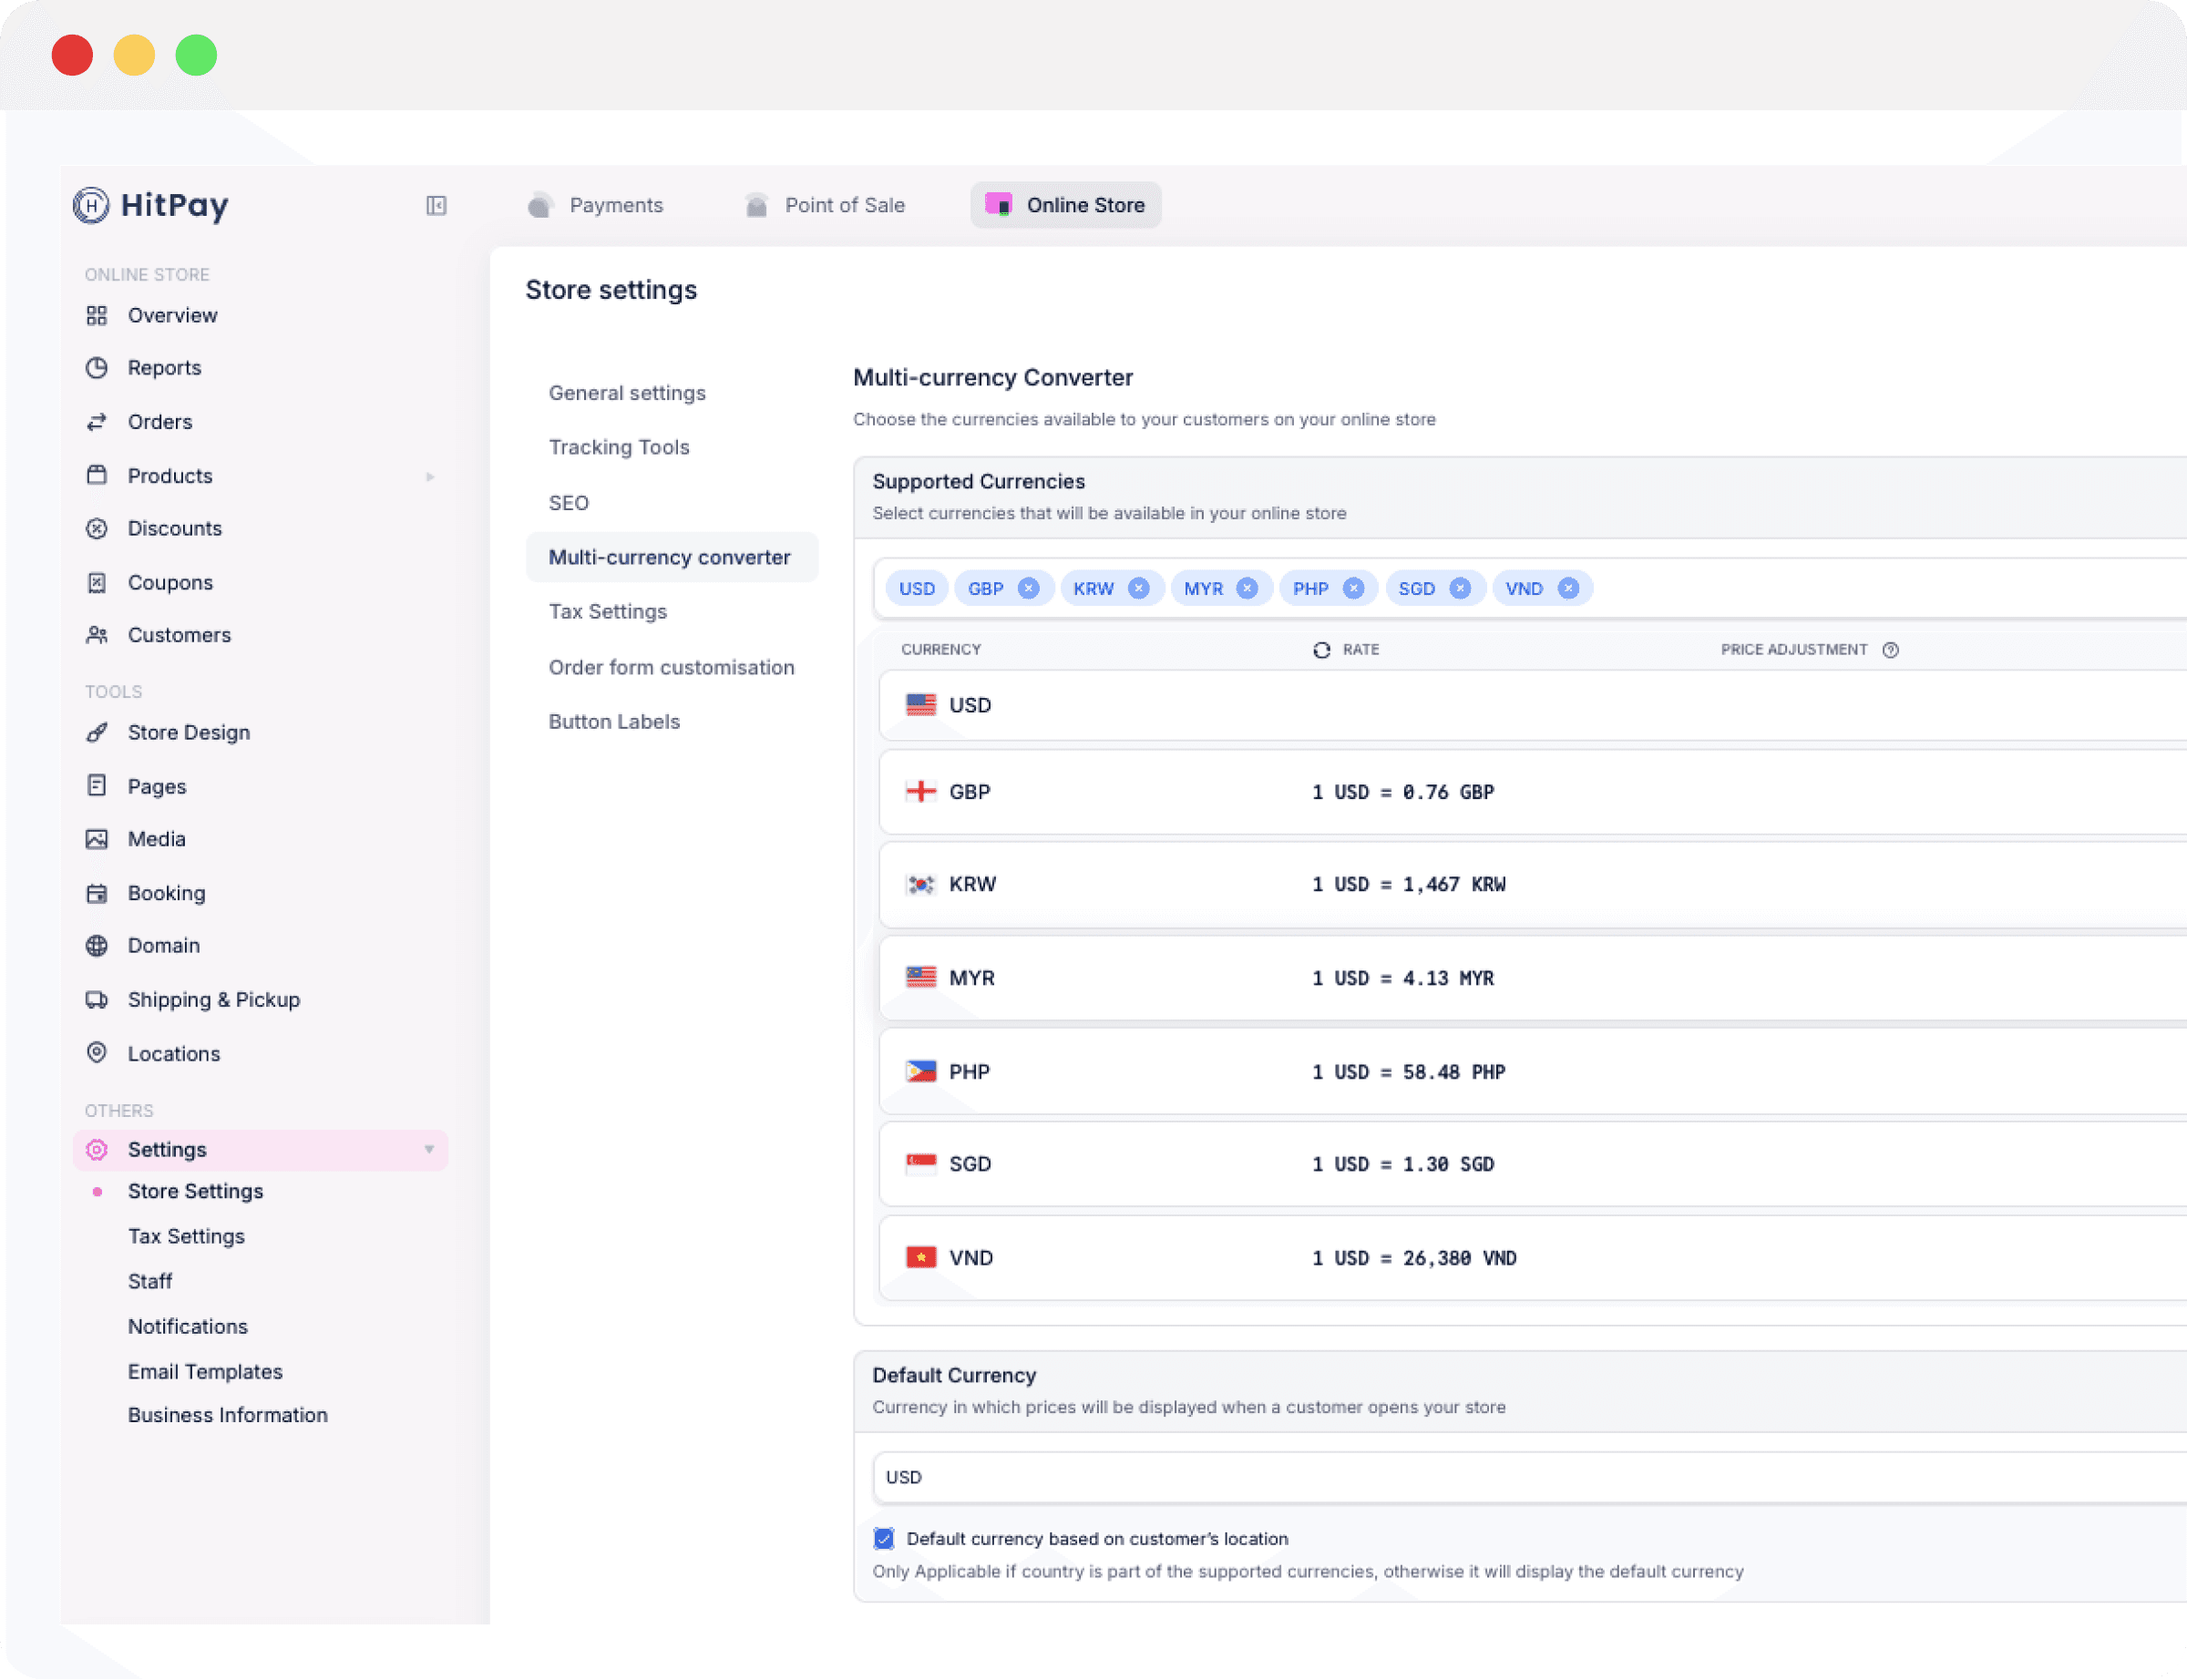Click the HitPay logo
This screenshot has height=1680, width=2187.
pos(151,205)
